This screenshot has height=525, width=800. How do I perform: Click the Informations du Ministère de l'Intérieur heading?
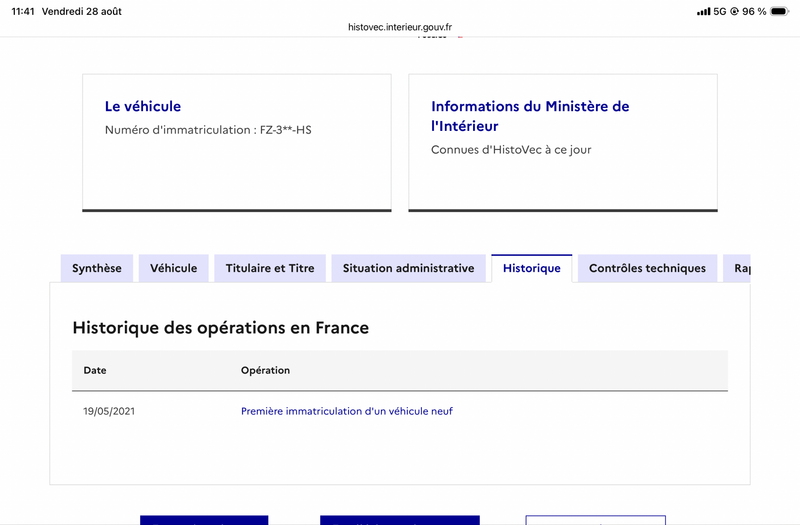point(530,116)
